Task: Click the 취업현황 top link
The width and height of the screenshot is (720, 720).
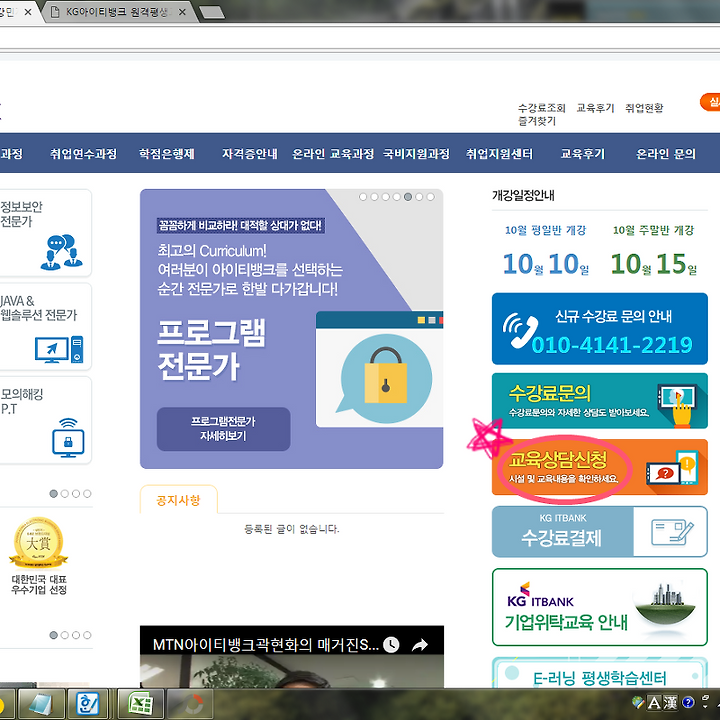Action: (644, 108)
